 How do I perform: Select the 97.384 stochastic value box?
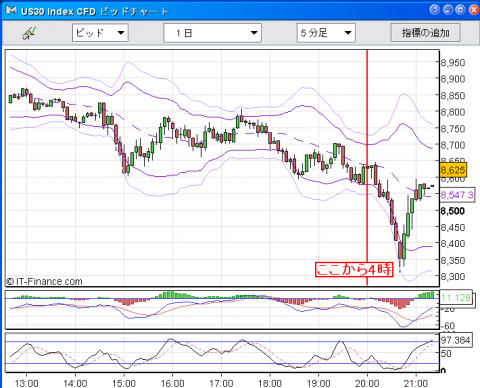coord(456,340)
